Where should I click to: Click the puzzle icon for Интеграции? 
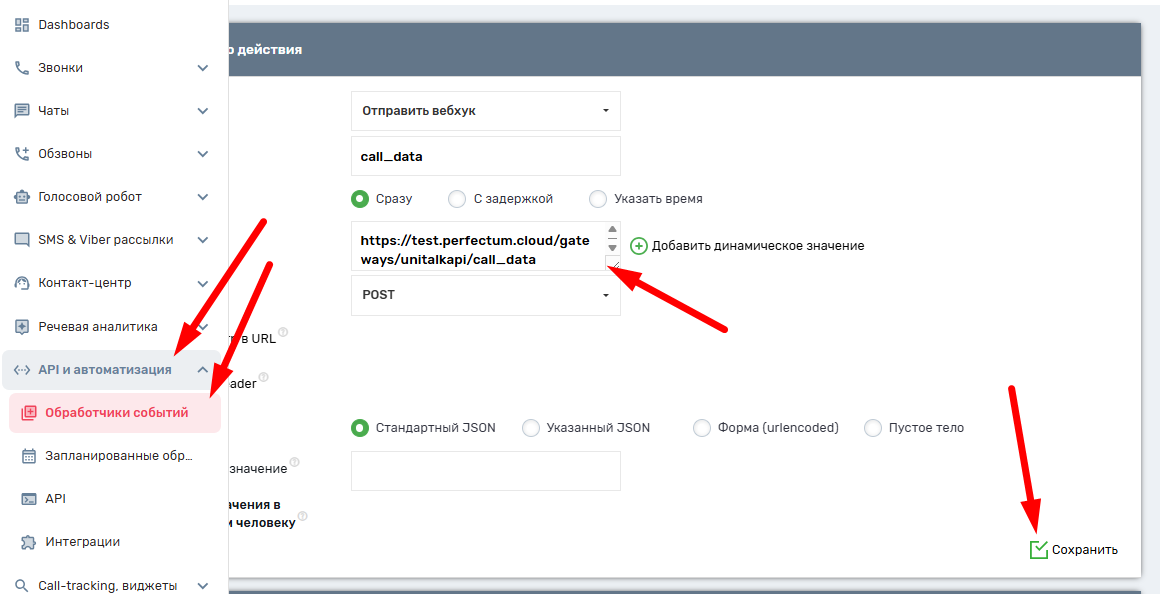[29, 542]
